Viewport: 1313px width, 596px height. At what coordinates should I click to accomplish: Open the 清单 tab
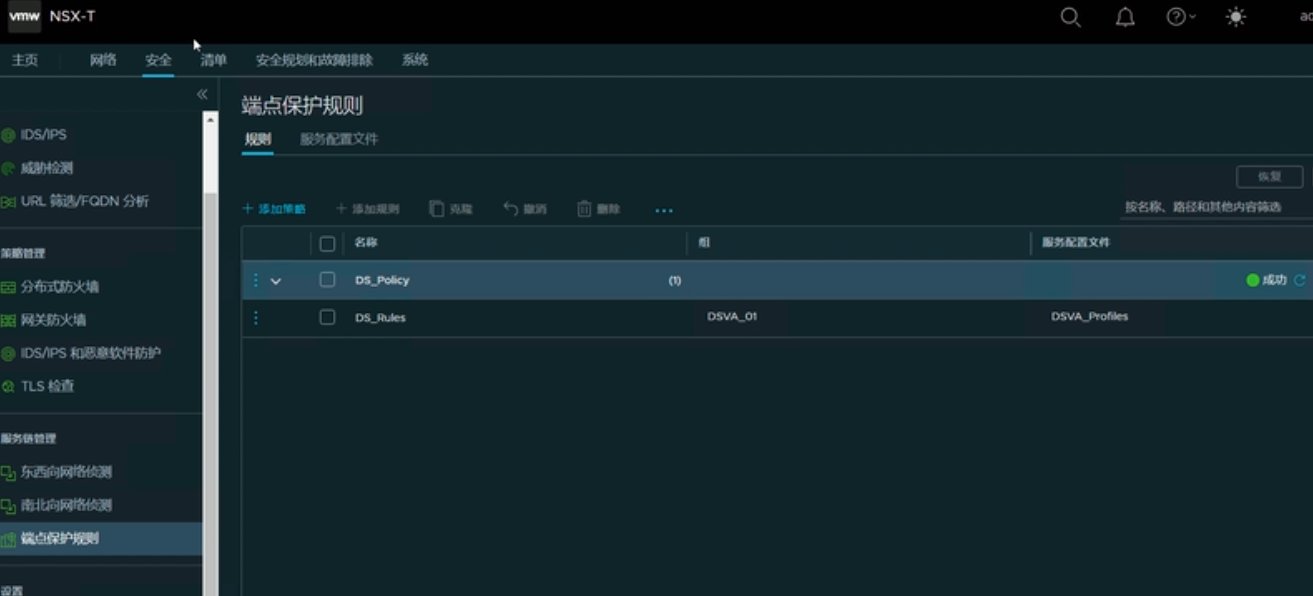213,60
